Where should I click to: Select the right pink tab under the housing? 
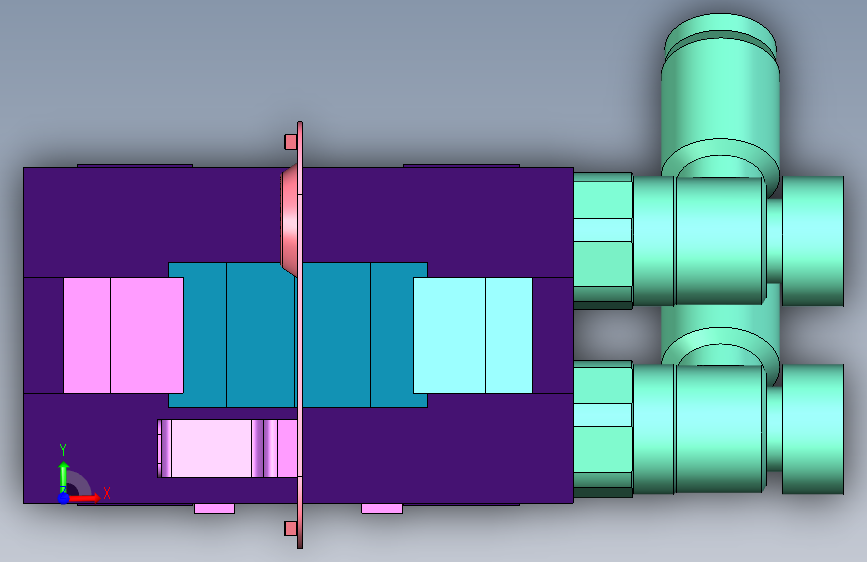[382, 508]
